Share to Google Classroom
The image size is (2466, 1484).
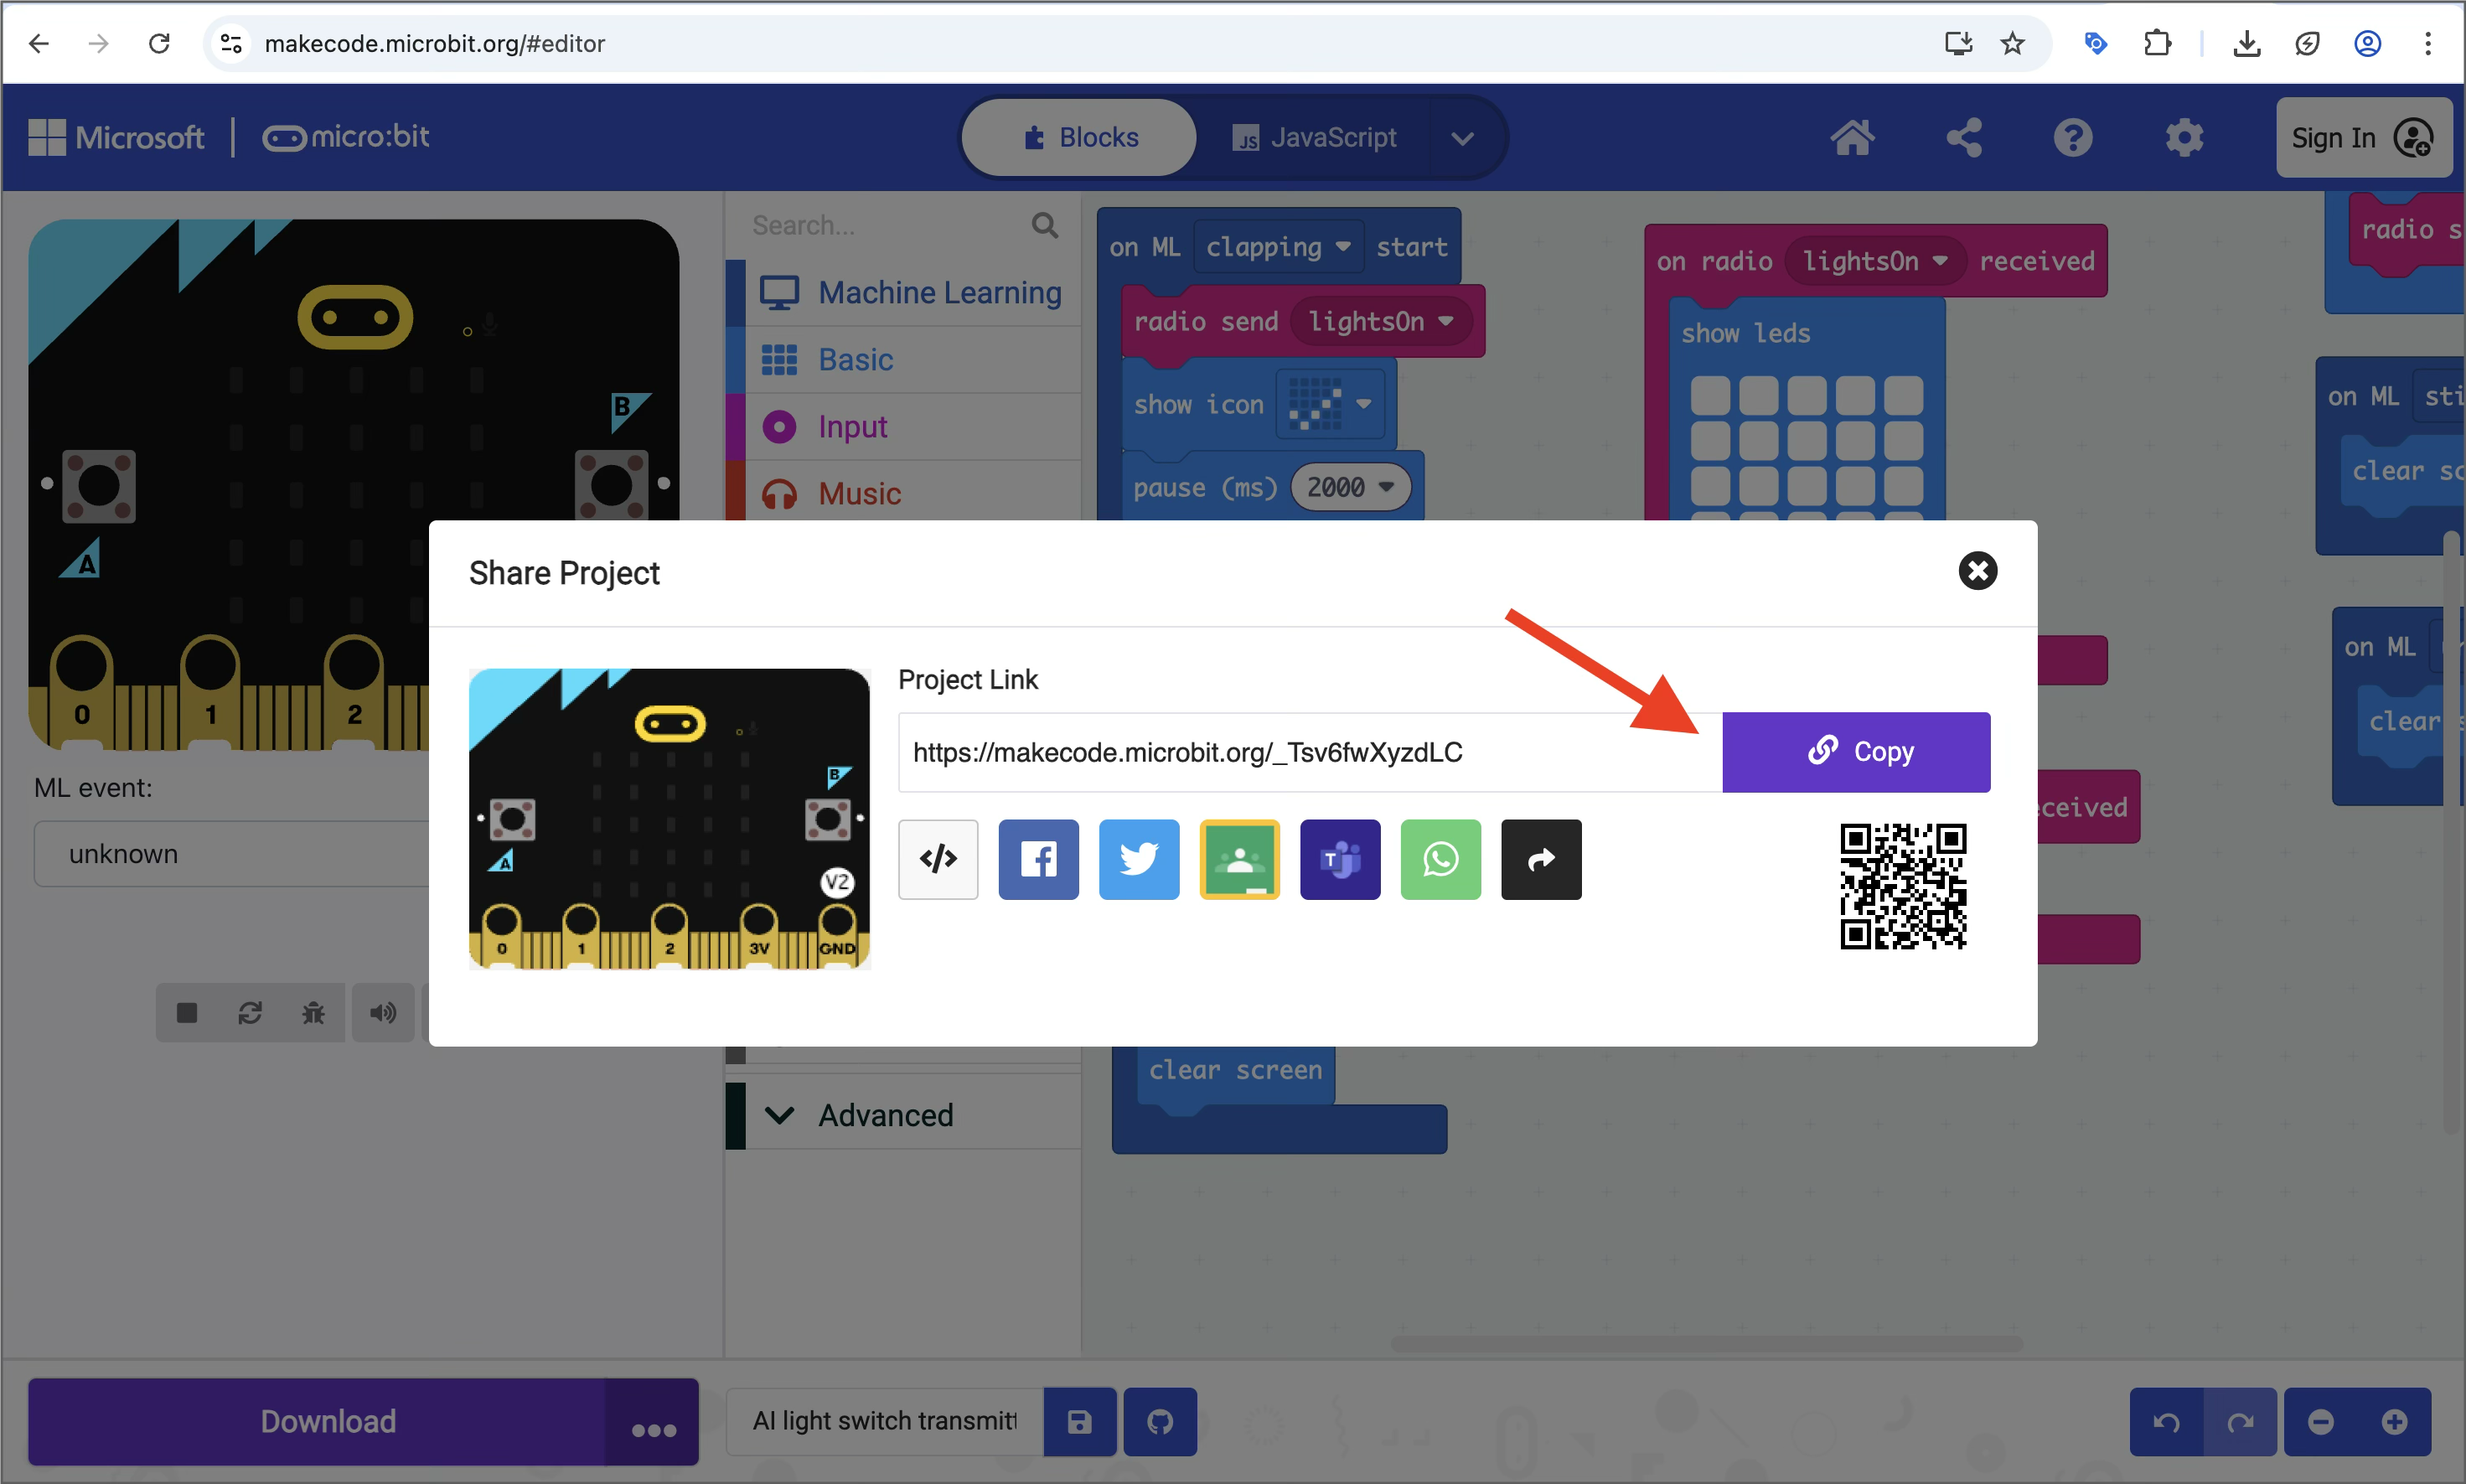tap(1239, 859)
